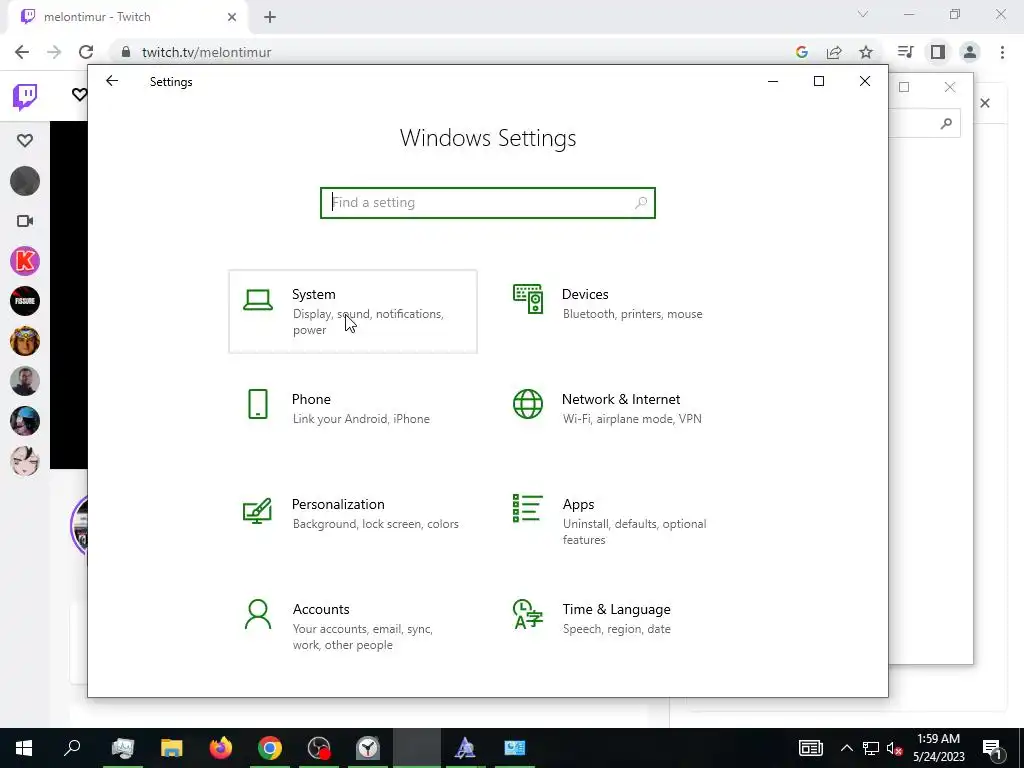The width and height of the screenshot is (1024, 768).
Task: Open the Accounts person icon
Action: (257, 614)
